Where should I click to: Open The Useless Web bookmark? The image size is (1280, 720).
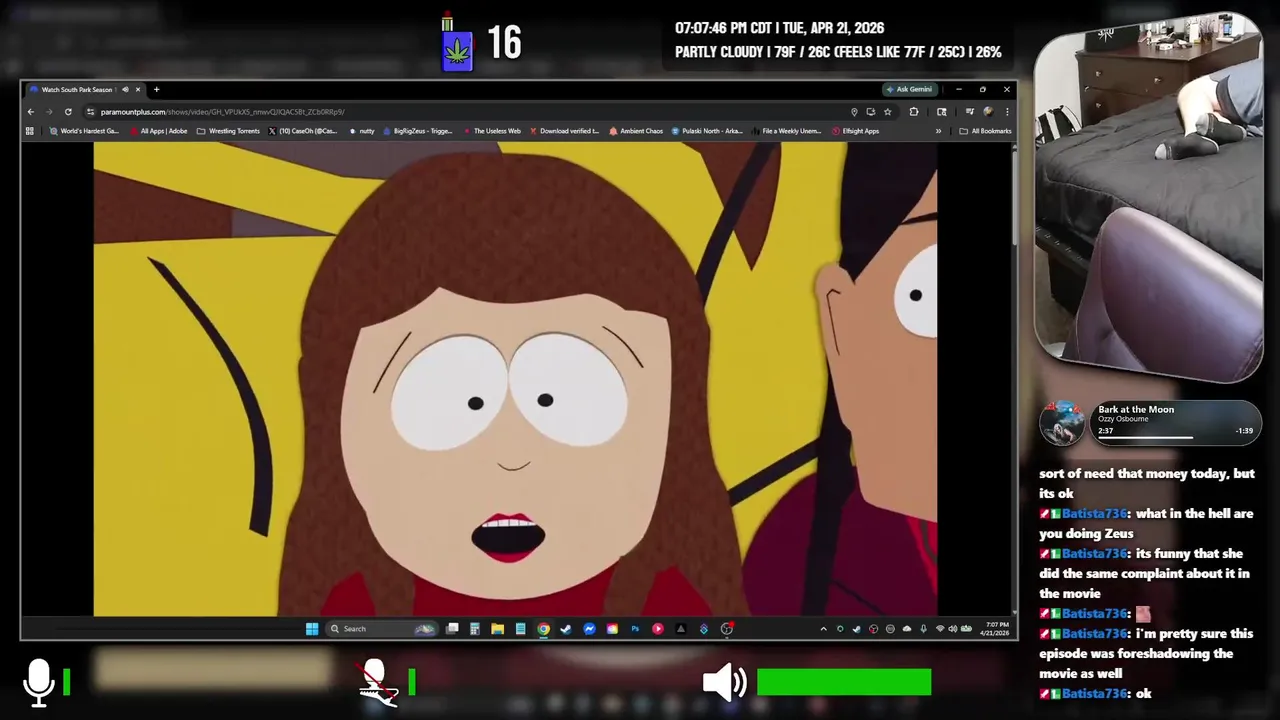click(491, 131)
